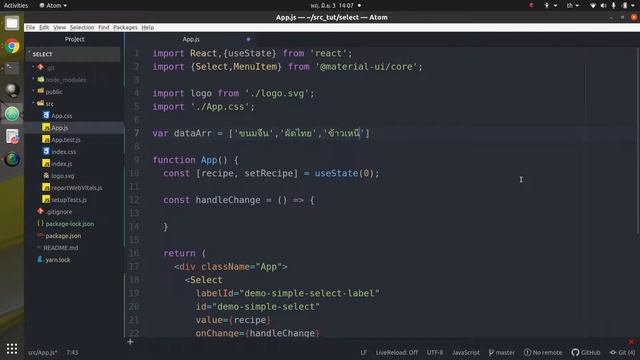Click the unsaved dot on App.js tab
The height and width of the screenshot is (360, 640).
[248, 40]
